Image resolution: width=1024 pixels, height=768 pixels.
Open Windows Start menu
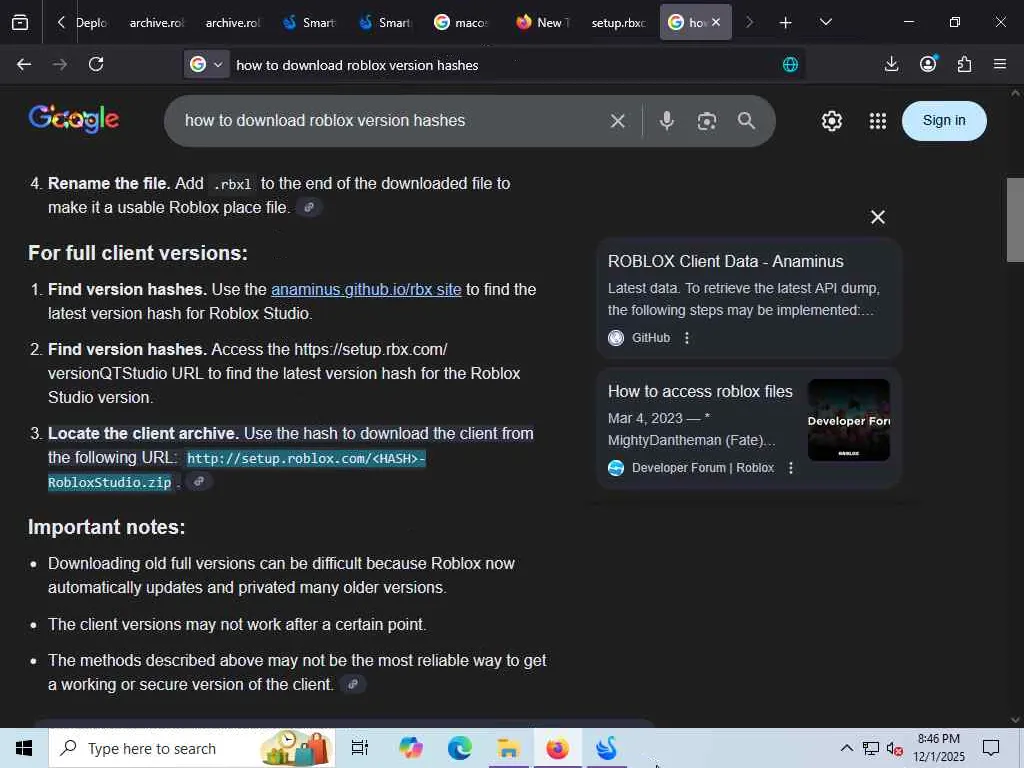coord(24,748)
